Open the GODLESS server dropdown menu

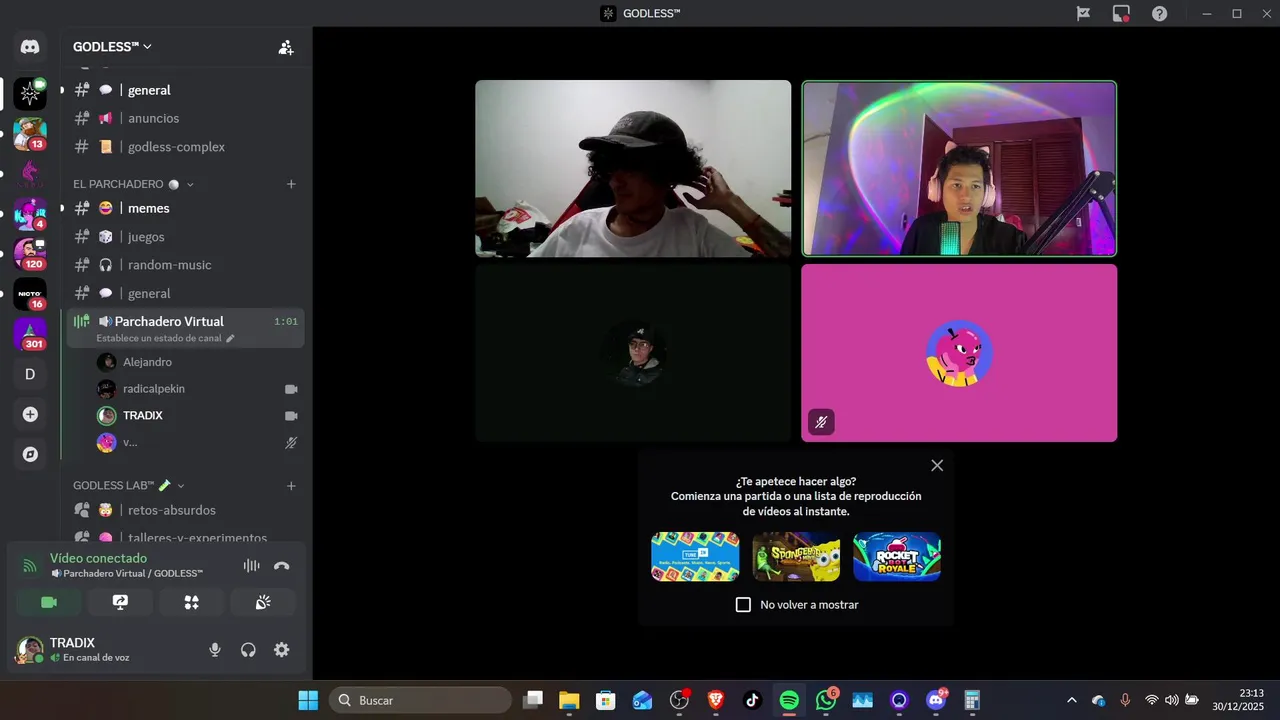(x=112, y=47)
